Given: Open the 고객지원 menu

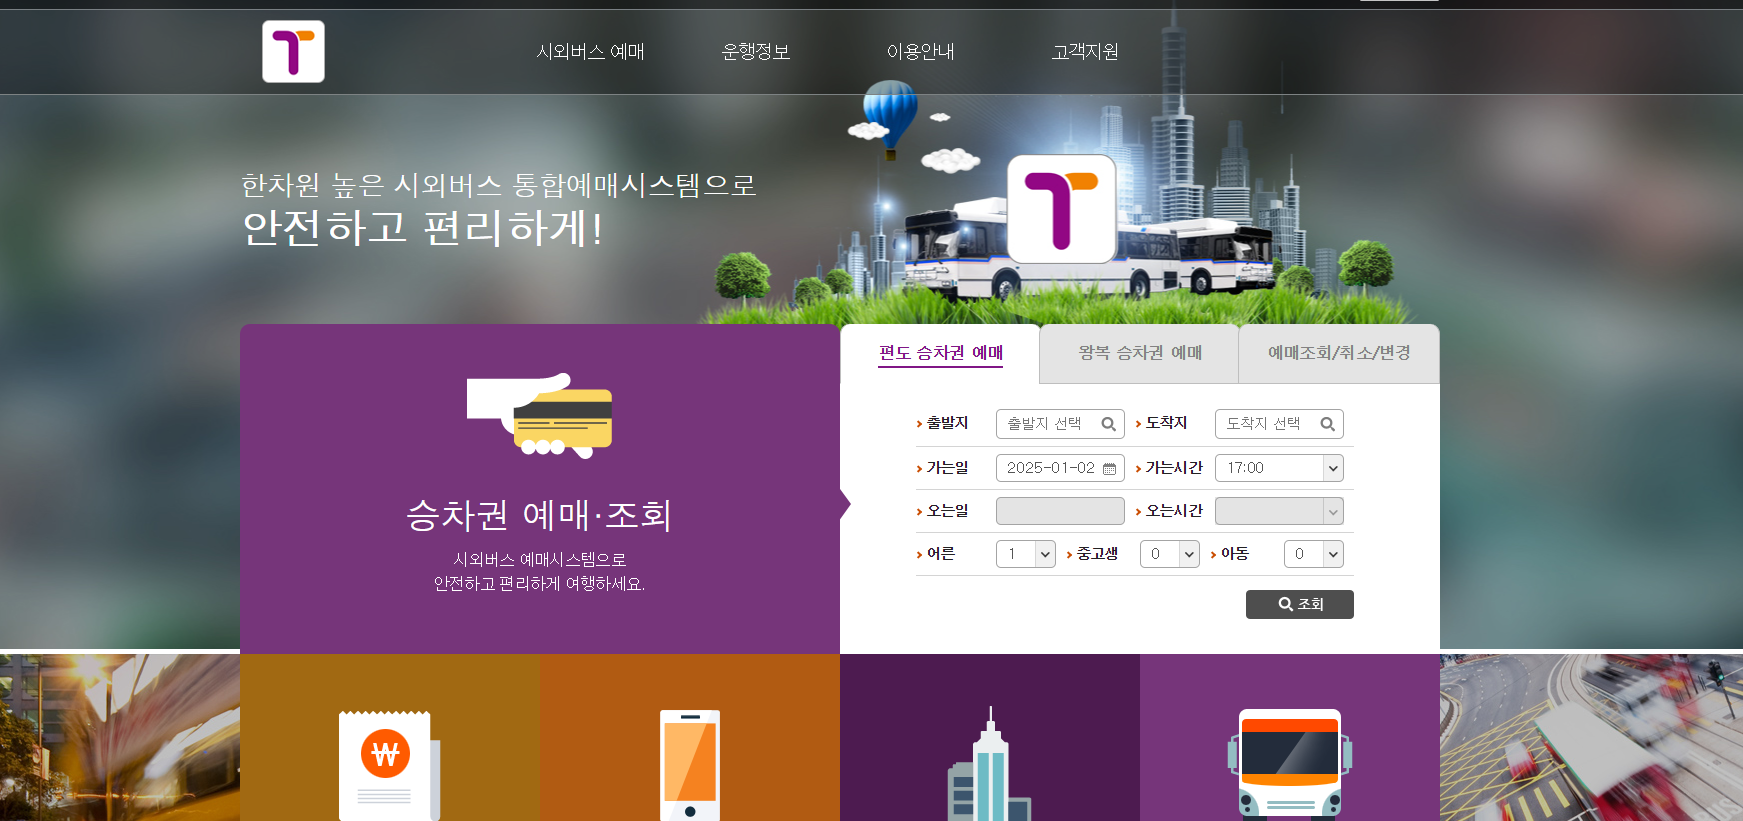Looking at the screenshot, I should pyautogui.click(x=1085, y=52).
